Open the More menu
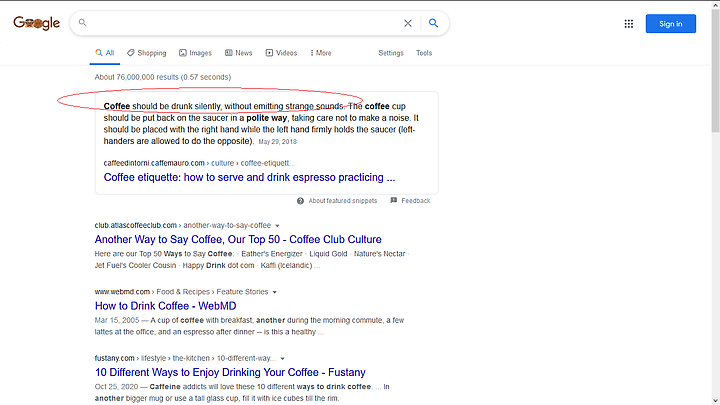Viewport: 720px width, 405px height. [321, 53]
